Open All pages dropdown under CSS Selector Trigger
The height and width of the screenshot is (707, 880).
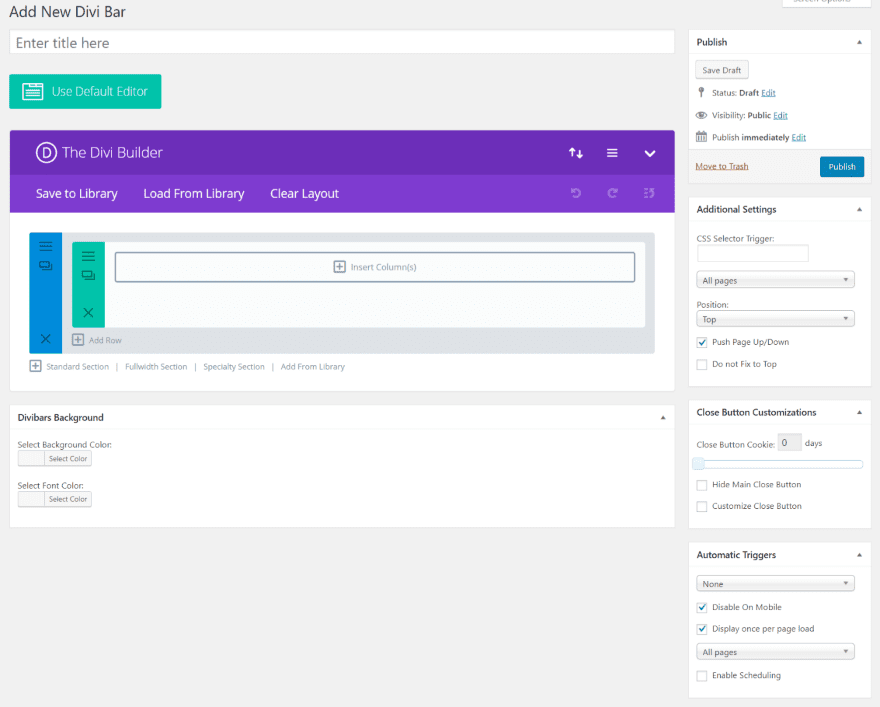pos(776,280)
